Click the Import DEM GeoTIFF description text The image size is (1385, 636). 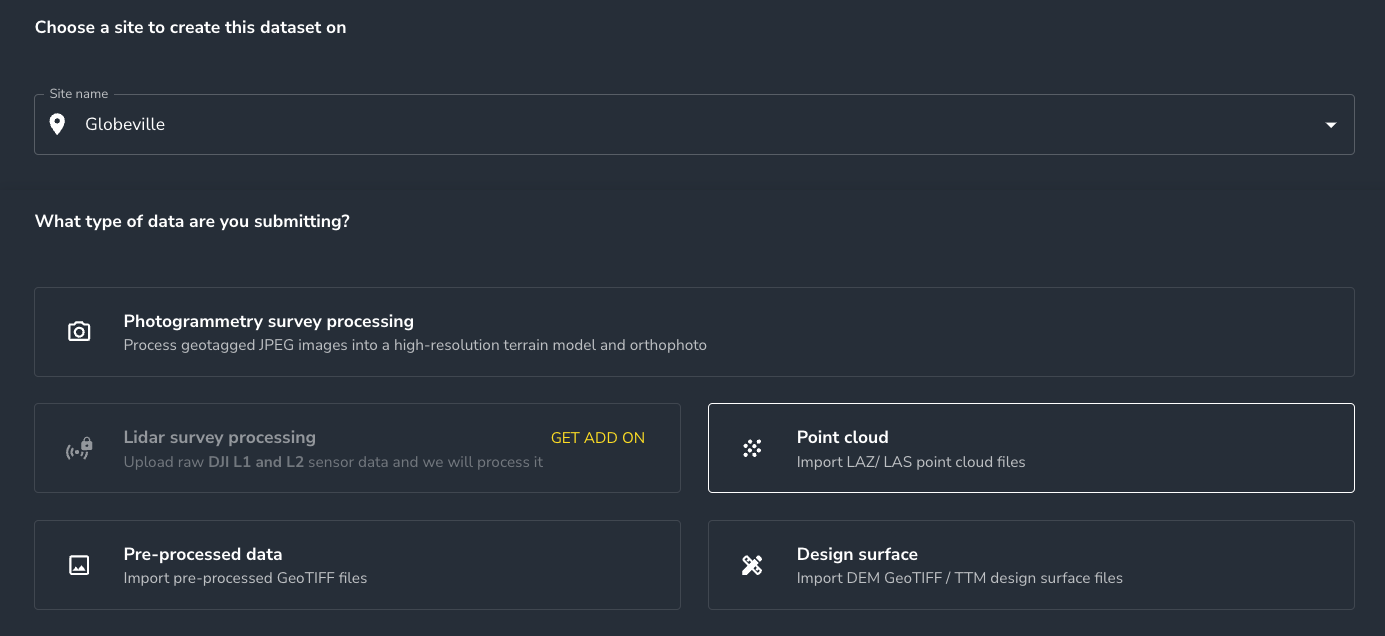click(x=959, y=578)
